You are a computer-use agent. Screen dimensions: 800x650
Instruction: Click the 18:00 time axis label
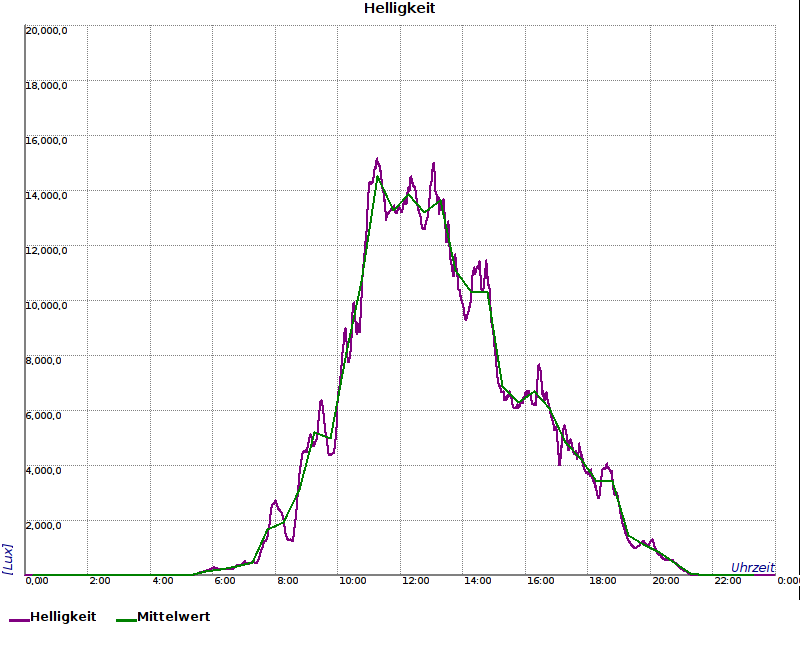[x=603, y=581]
